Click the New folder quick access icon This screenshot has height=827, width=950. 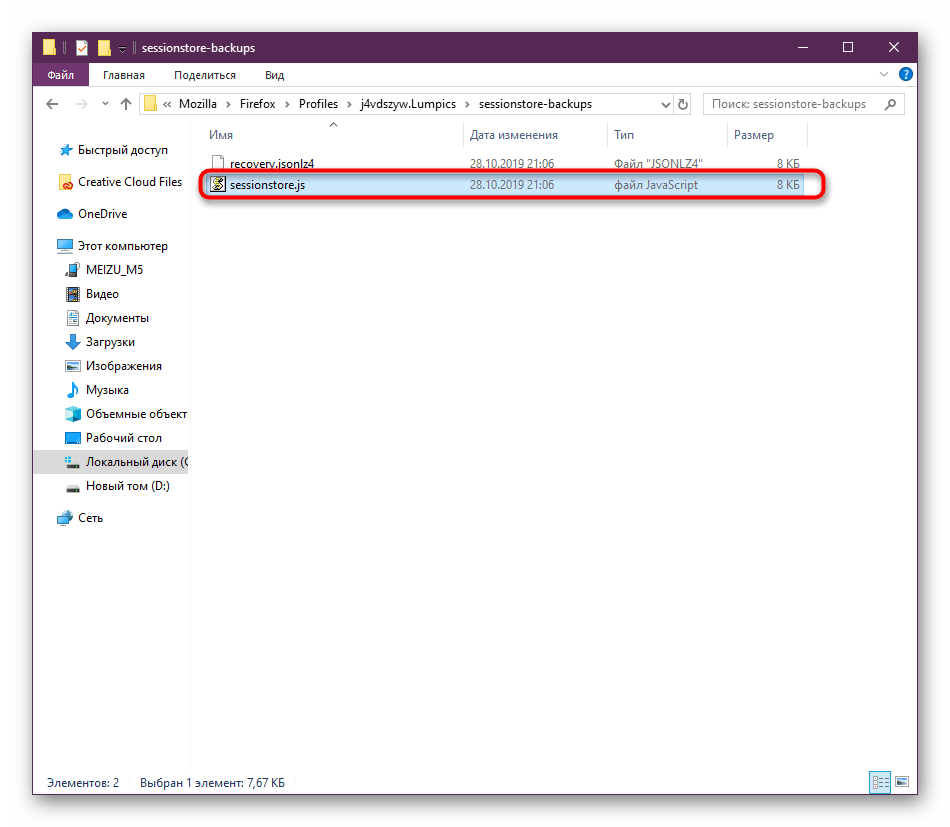104,47
